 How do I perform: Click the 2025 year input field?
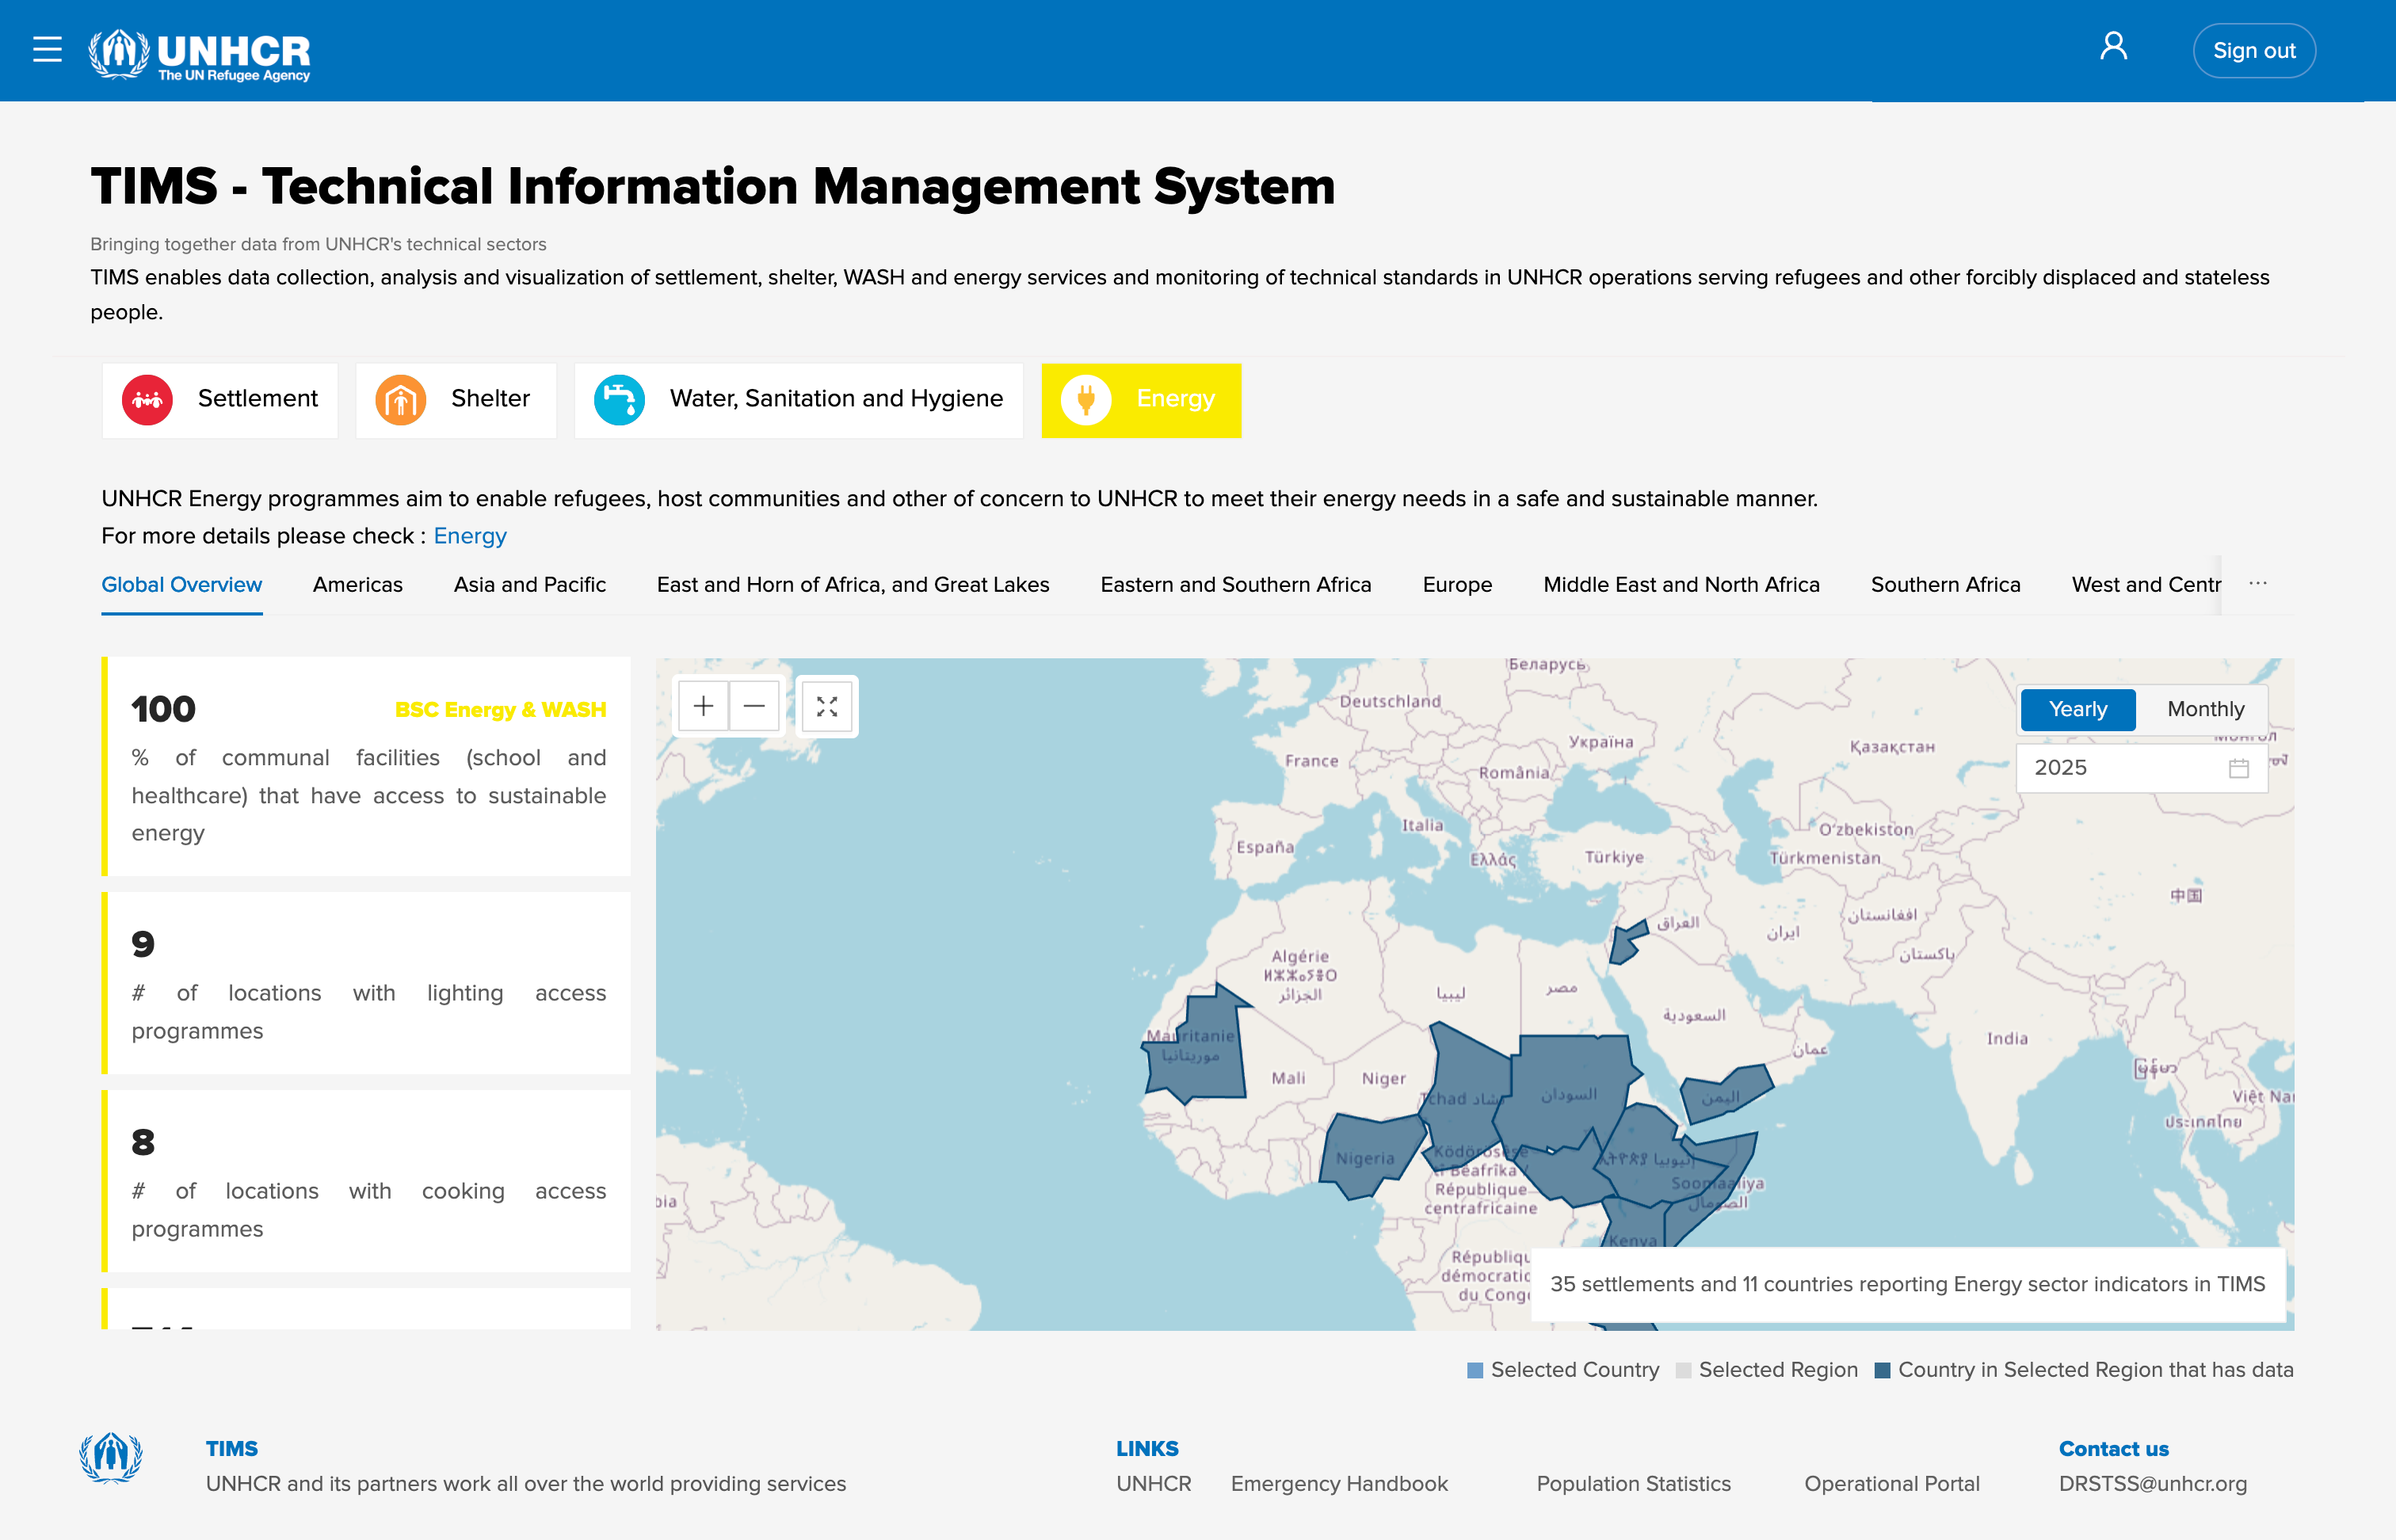point(2142,768)
